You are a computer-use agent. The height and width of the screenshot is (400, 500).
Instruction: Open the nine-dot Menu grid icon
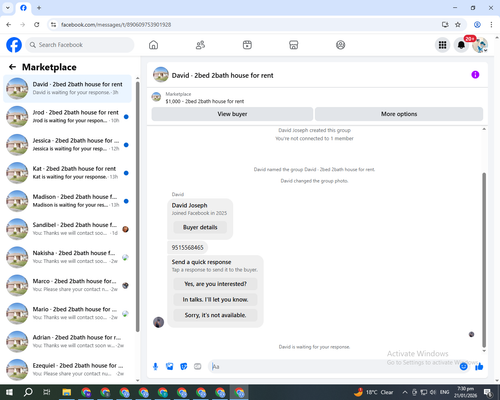tap(442, 45)
